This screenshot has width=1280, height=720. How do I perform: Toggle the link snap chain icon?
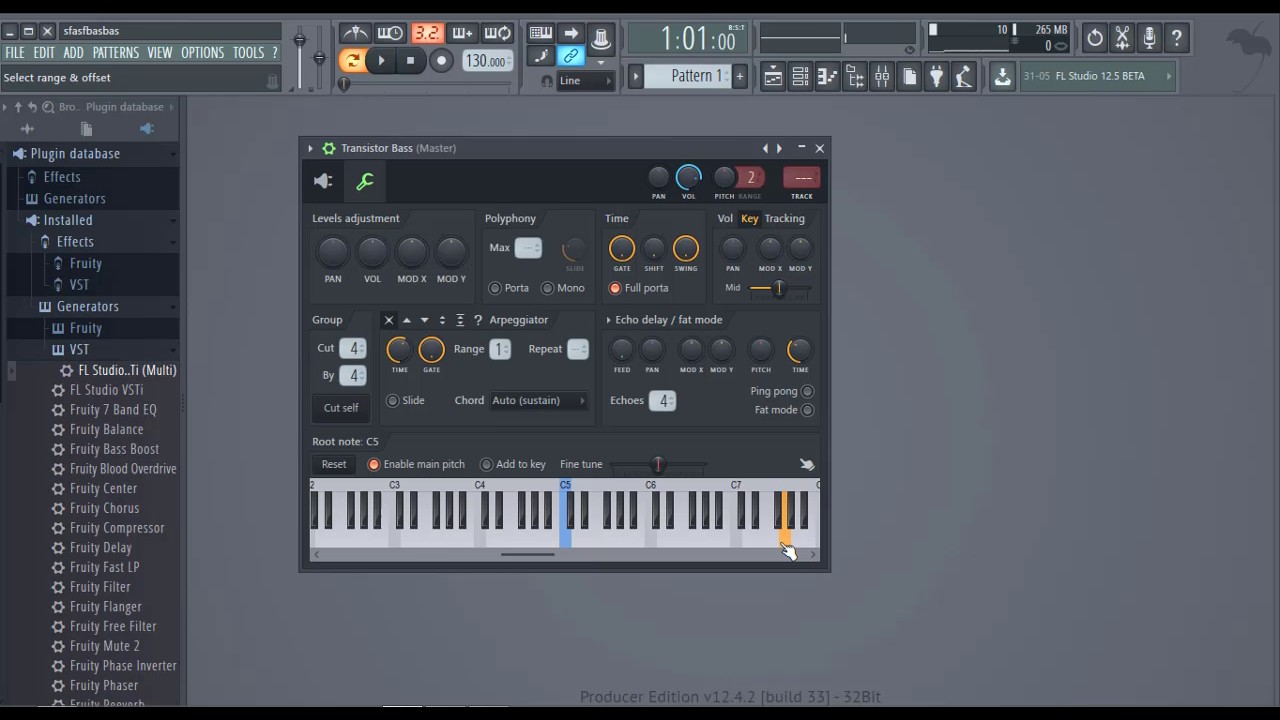point(571,56)
